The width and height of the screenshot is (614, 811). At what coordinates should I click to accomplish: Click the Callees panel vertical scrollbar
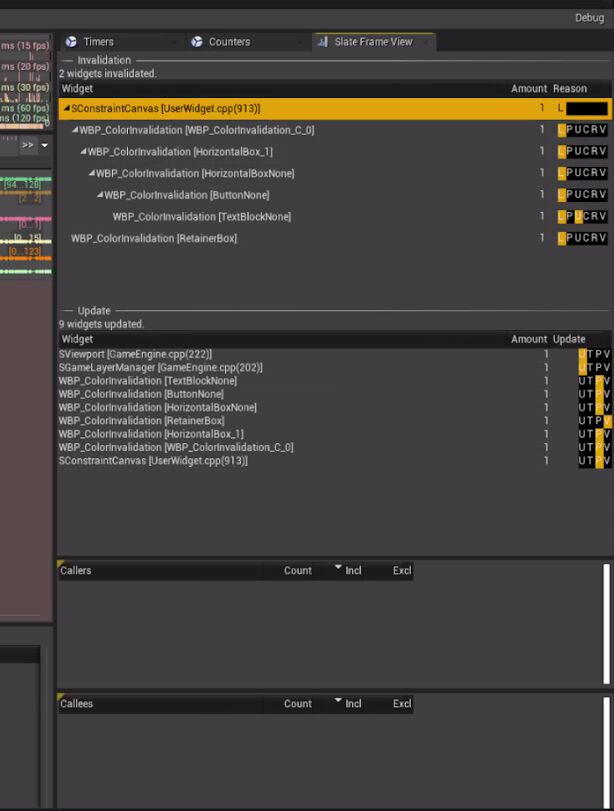click(607, 753)
